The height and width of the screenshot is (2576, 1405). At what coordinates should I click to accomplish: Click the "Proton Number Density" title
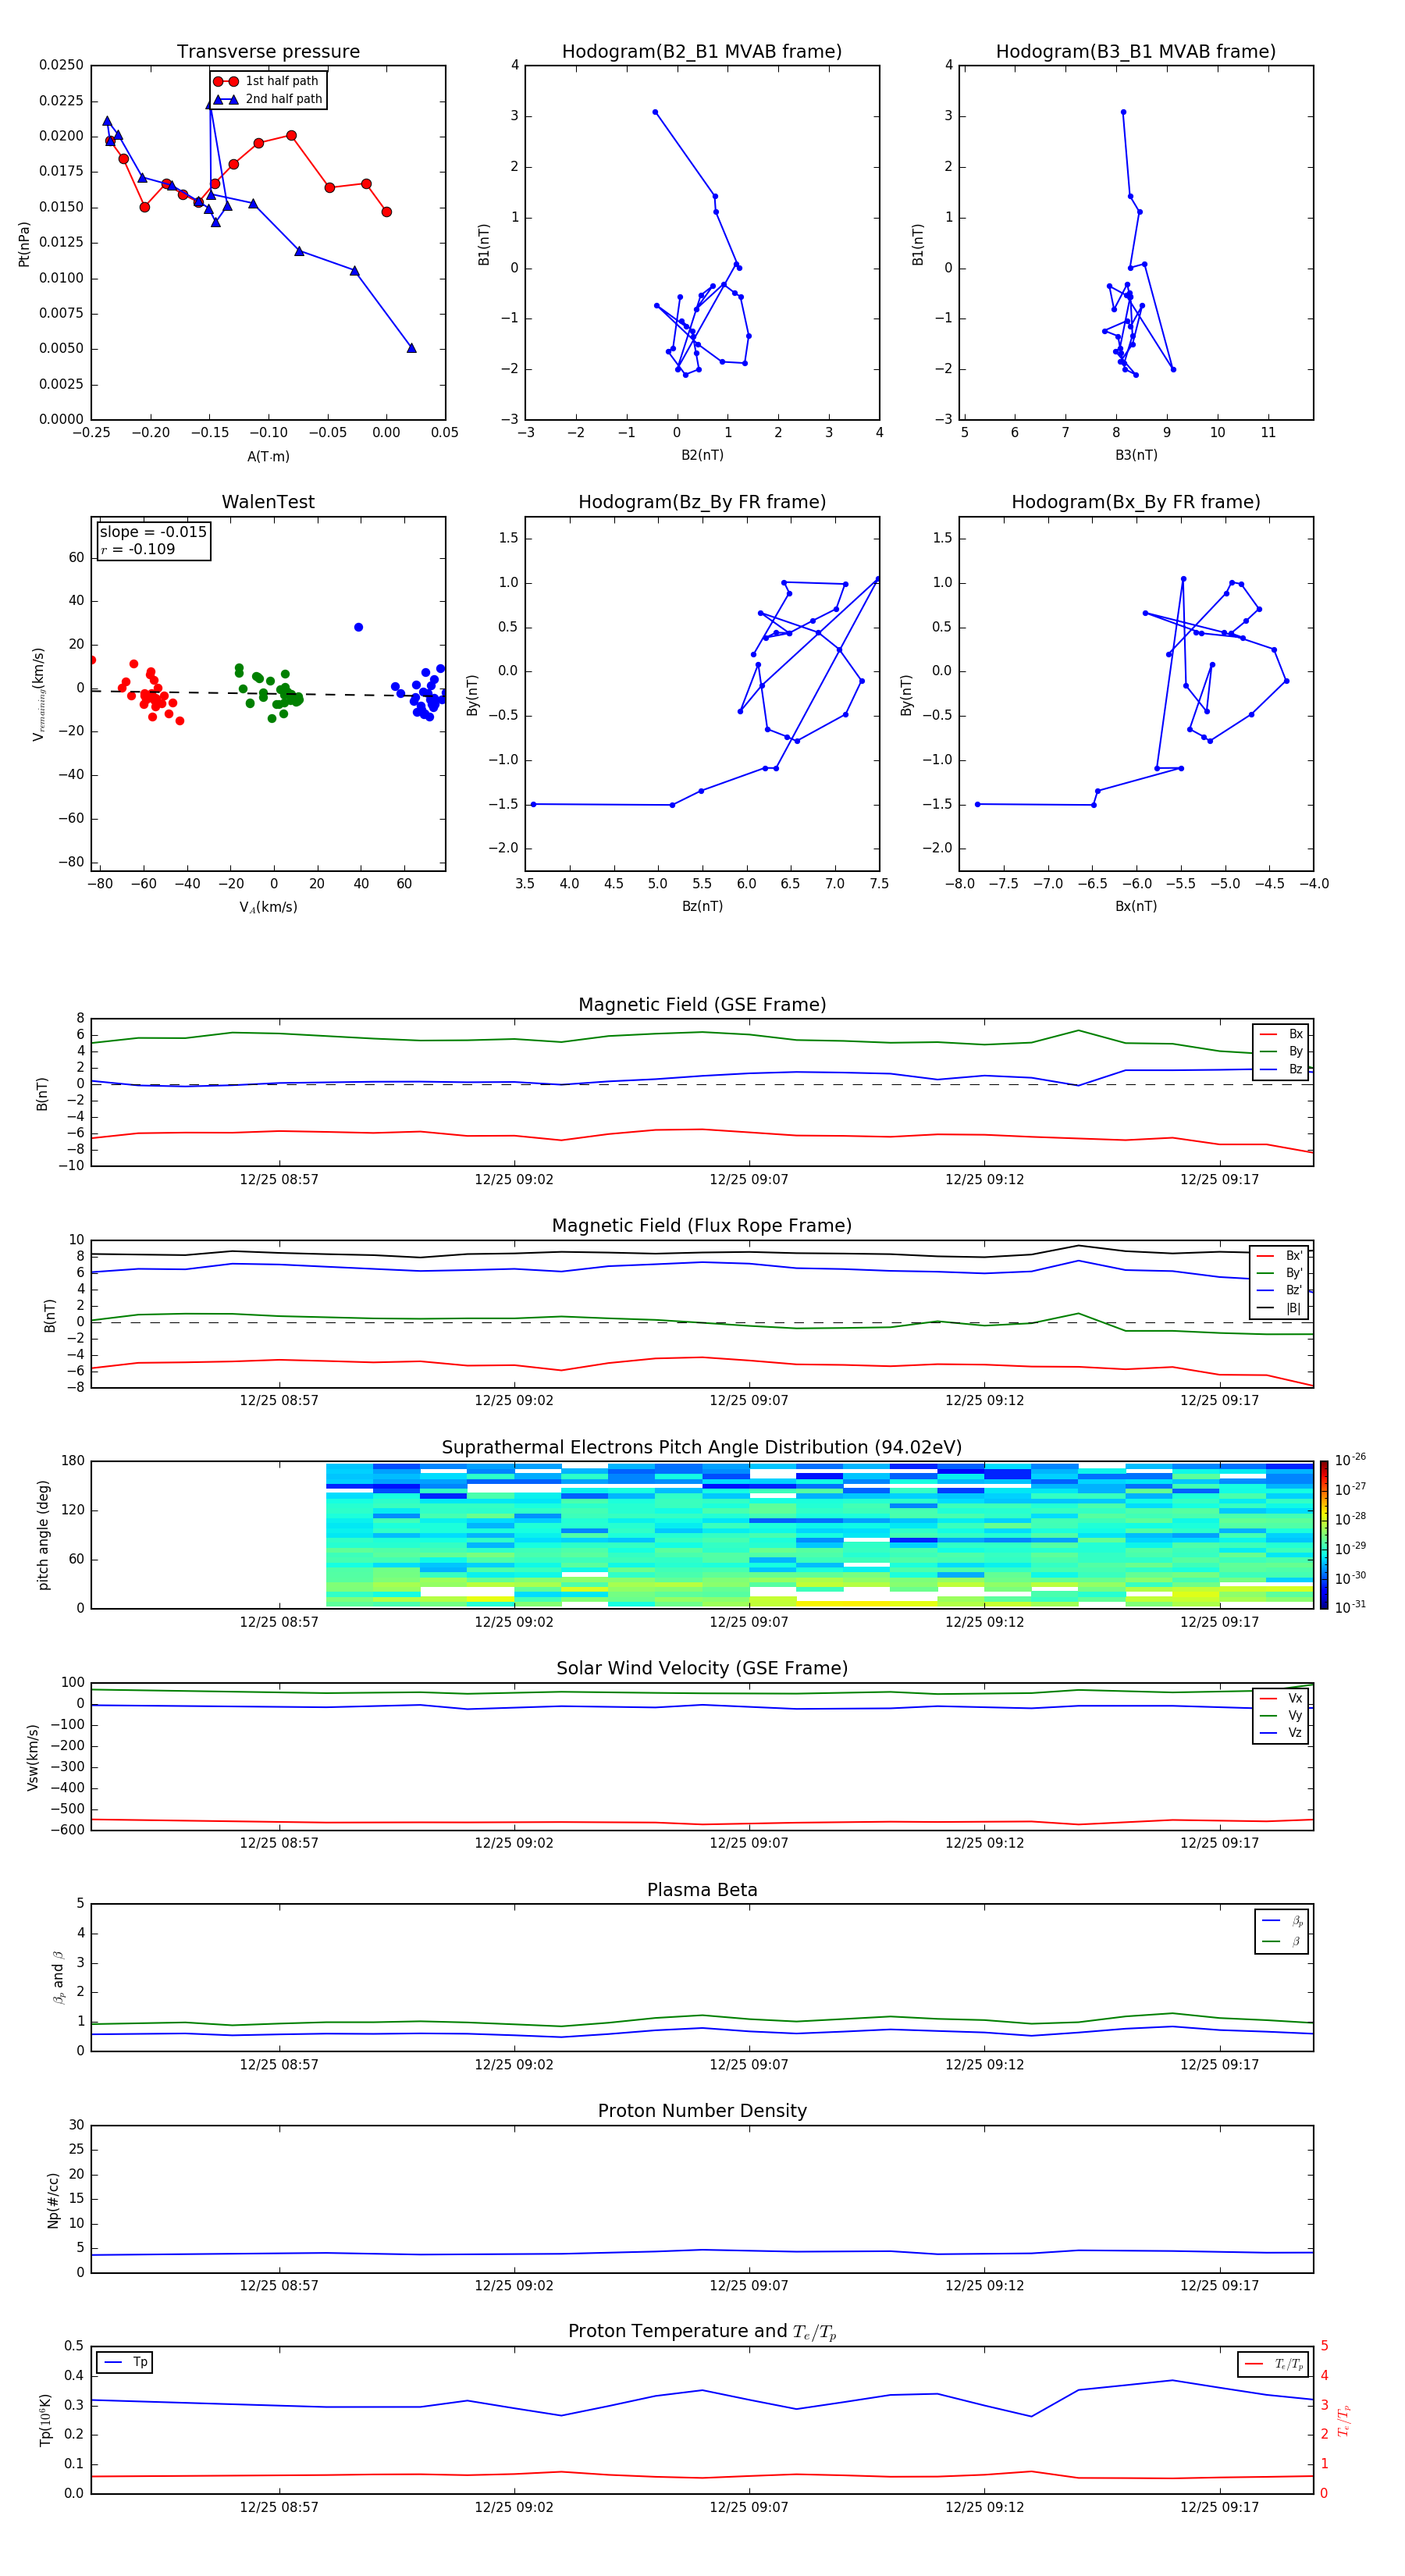[x=702, y=2111]
